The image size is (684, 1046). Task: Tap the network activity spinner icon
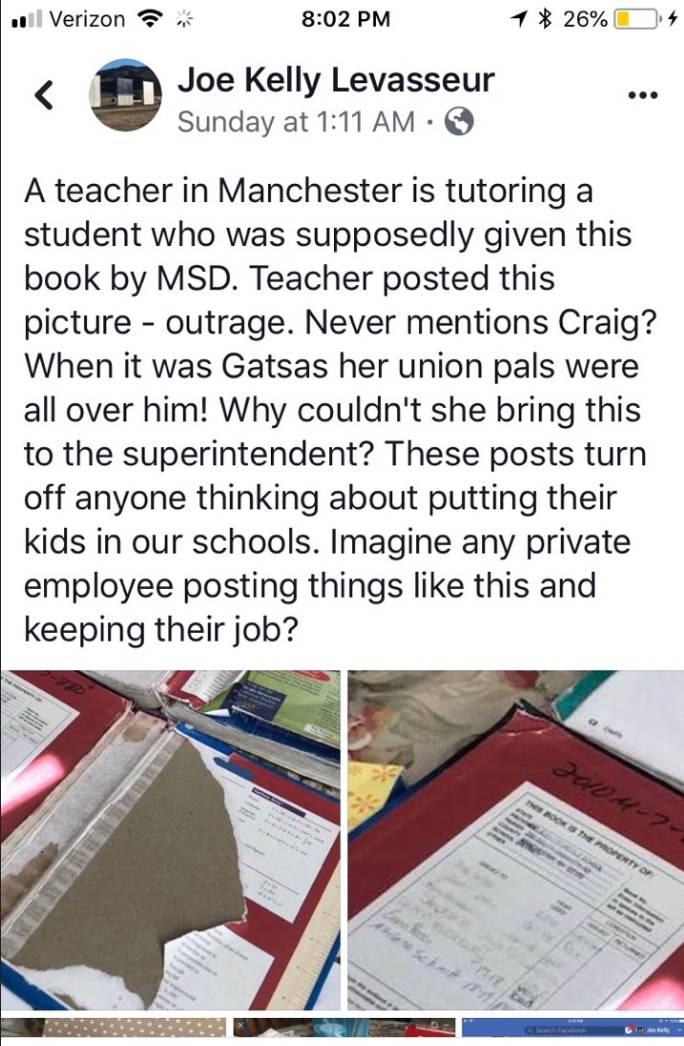point(184,19)
